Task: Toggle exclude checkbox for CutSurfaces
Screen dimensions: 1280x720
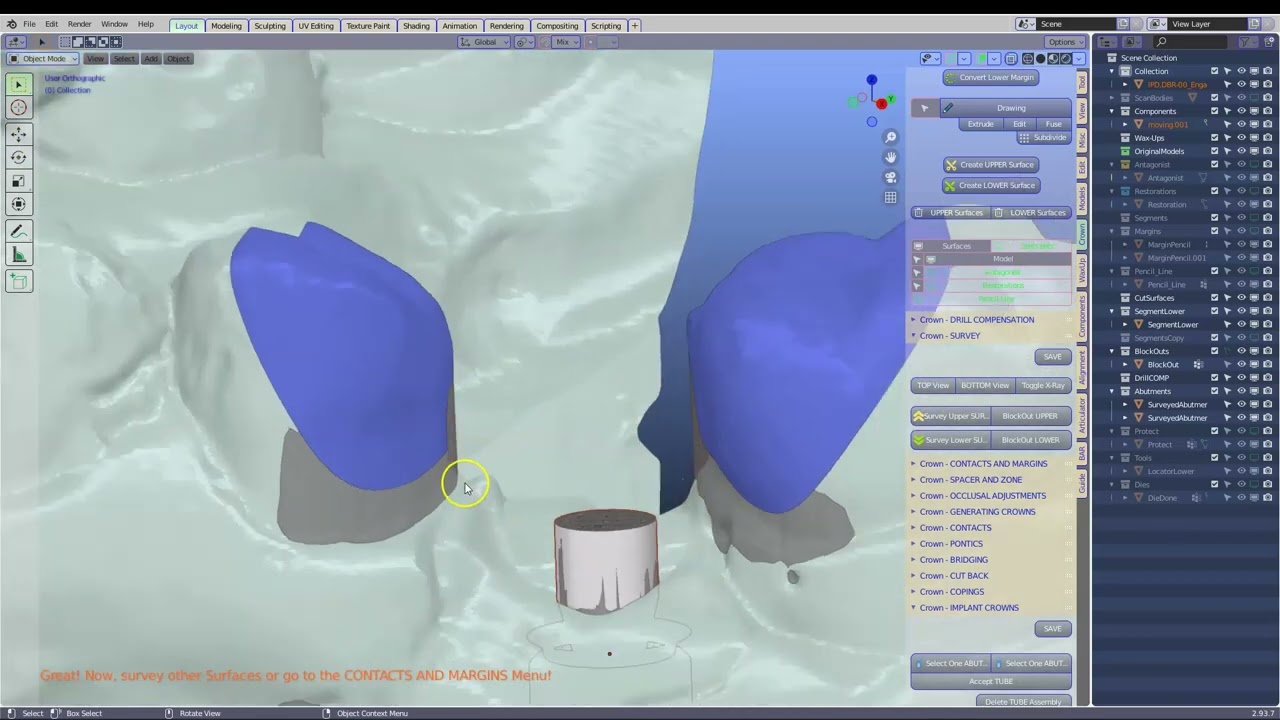Action: pos(1215,298)
